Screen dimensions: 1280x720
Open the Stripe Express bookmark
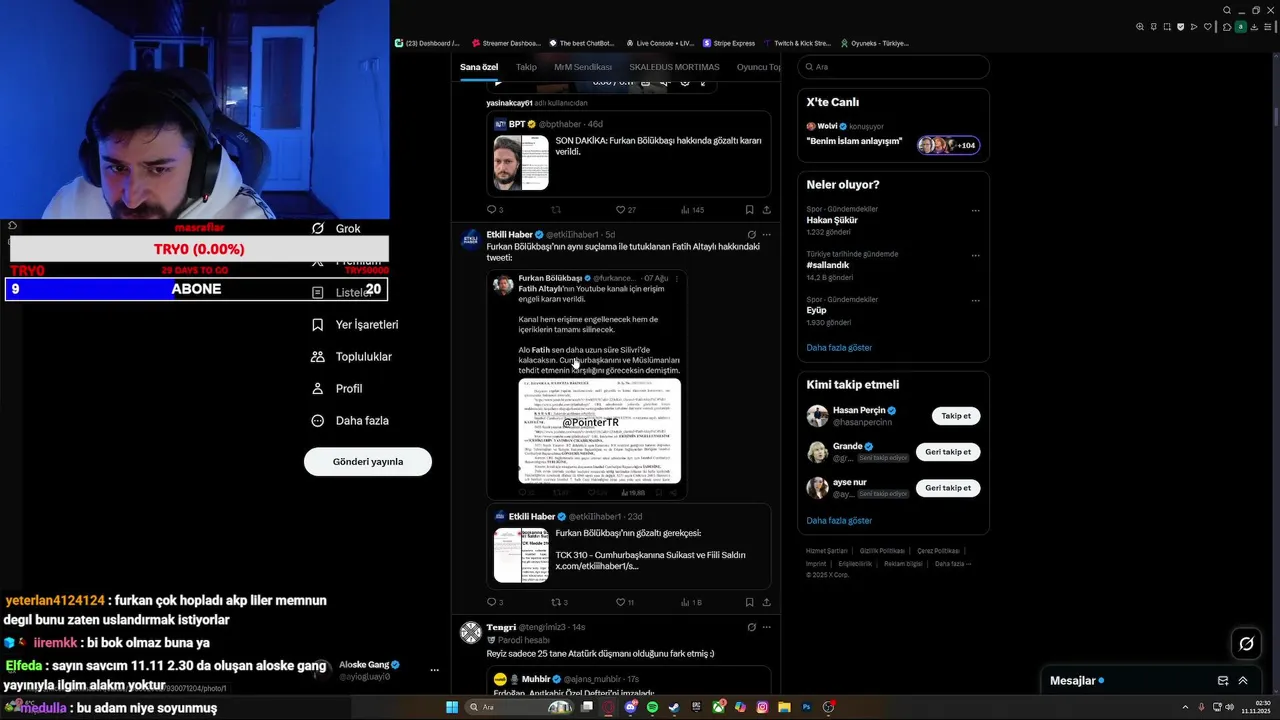tap(729, 43)
